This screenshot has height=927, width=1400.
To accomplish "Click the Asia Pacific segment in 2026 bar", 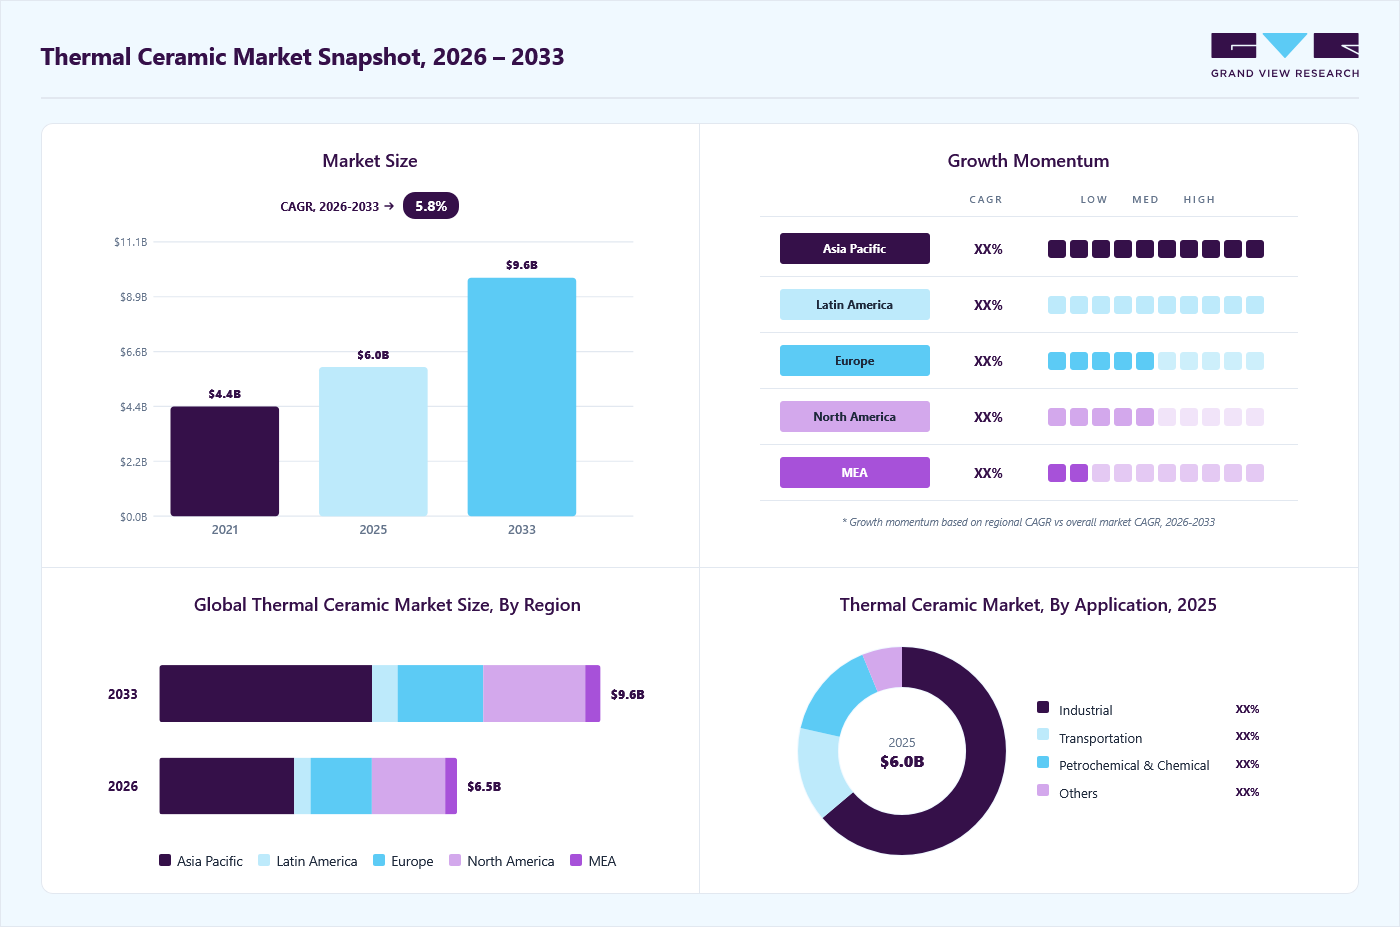I will [x=227, y=786].
